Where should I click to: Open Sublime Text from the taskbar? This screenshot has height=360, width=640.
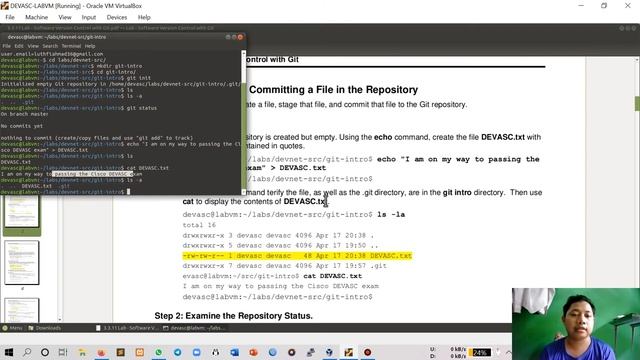pos(120,352)
